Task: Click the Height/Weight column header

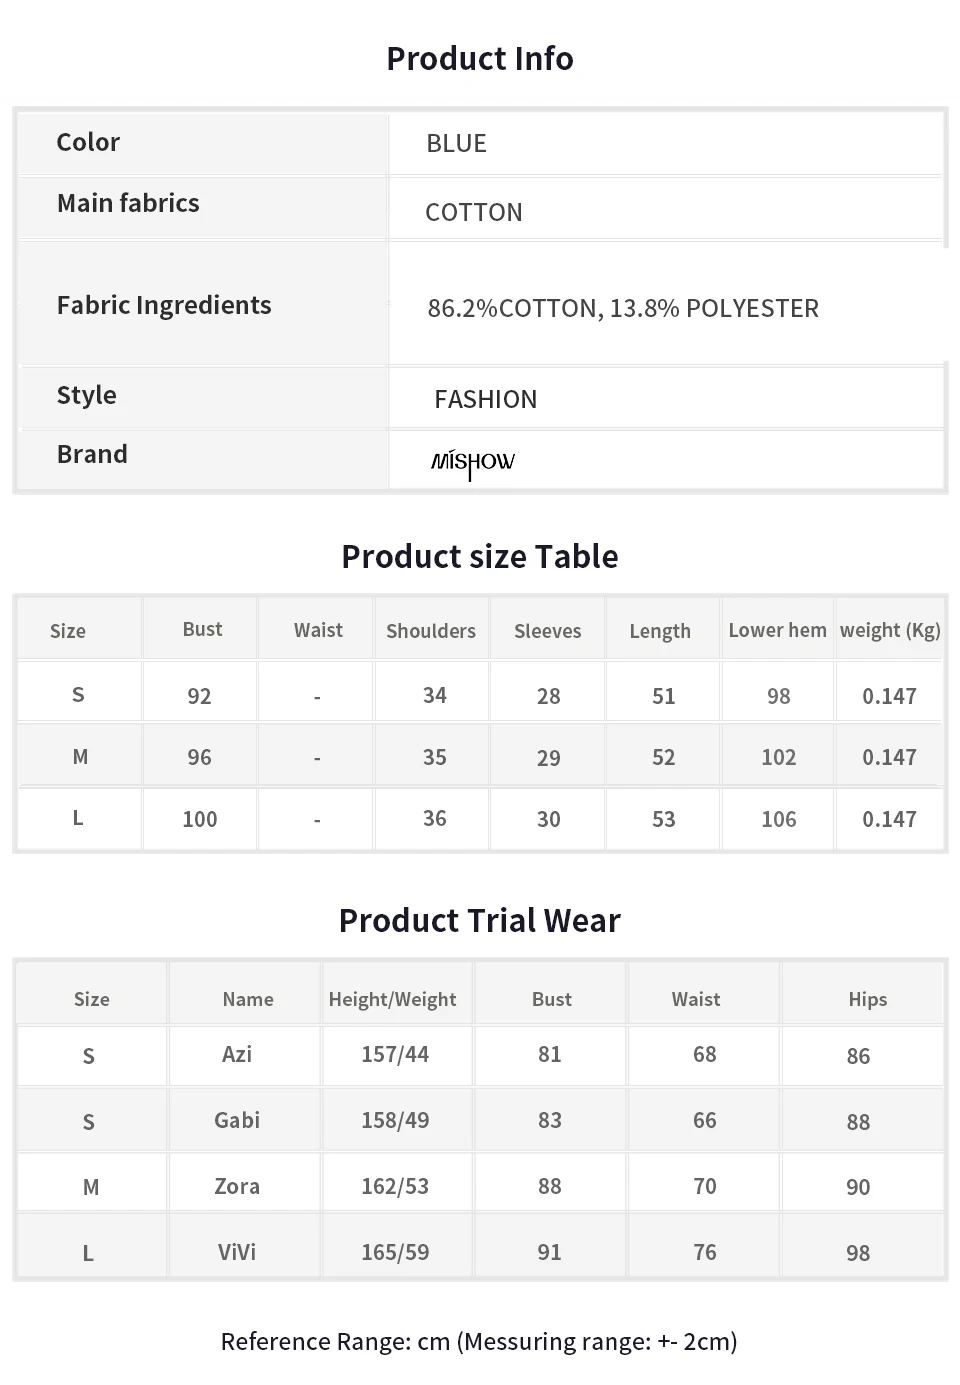Action: pos(392,999)
